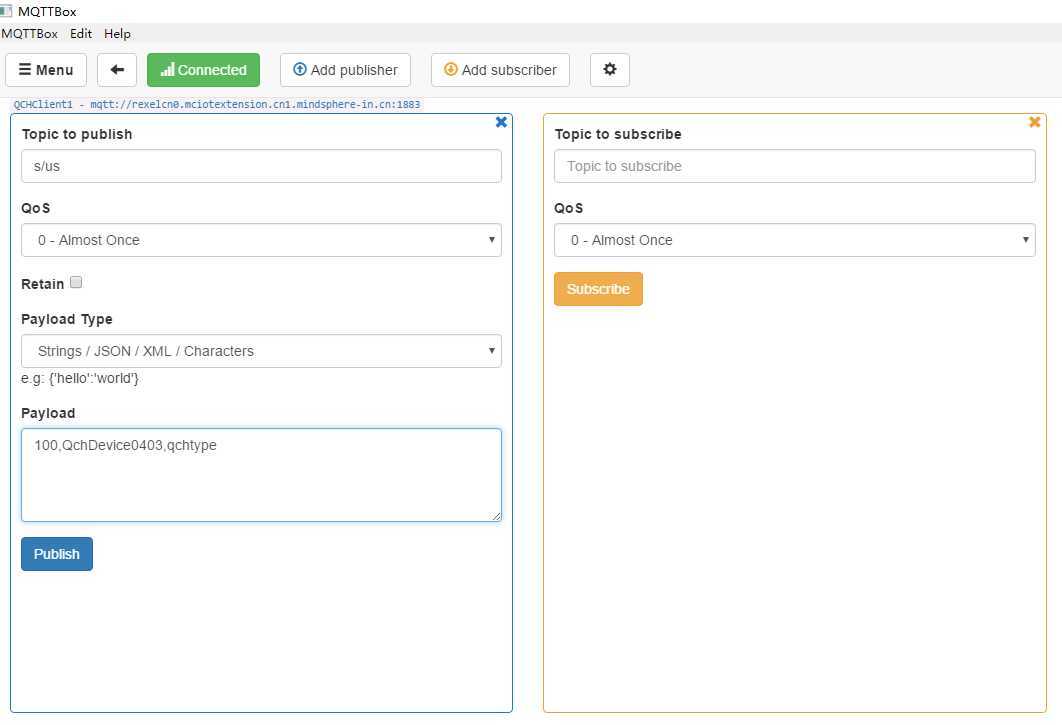Screen dimensions: 1062x725
Task: Click the MQTTBox app icon in the title bar
Action: (x=6, y=11)
